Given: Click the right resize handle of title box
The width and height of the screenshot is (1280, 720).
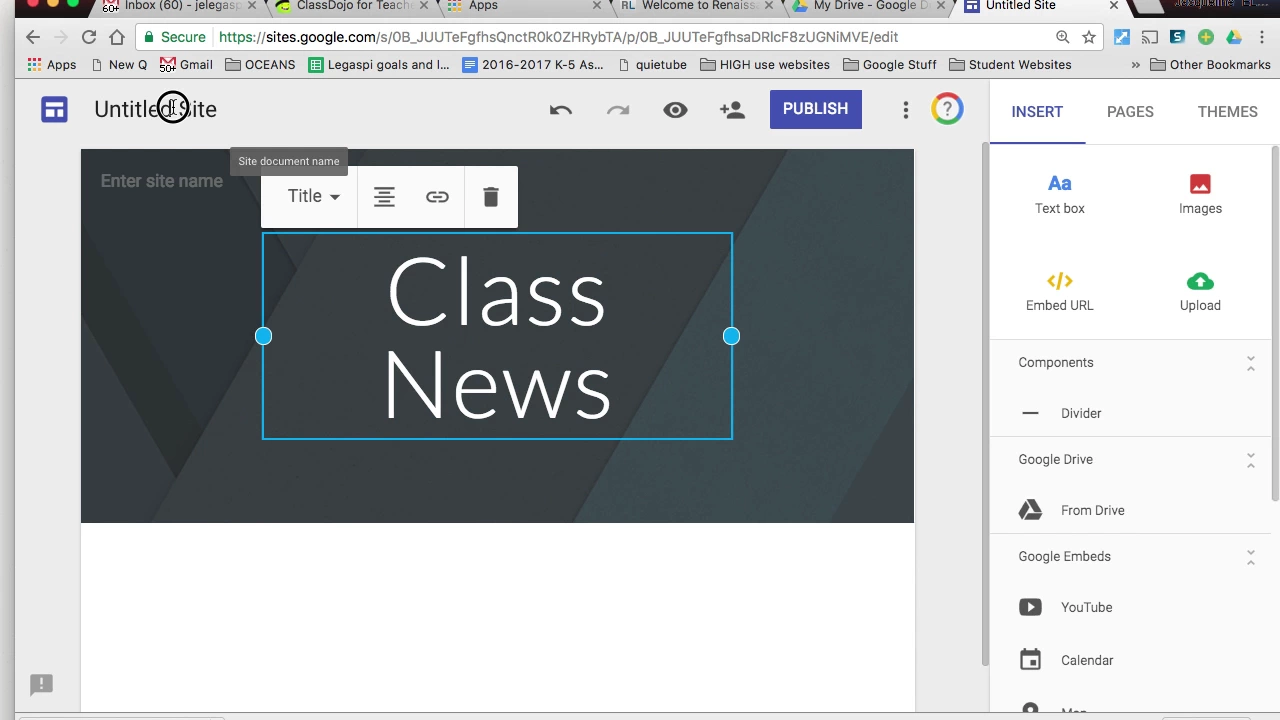Looking at the screenshot, I should tap(731, 336).
